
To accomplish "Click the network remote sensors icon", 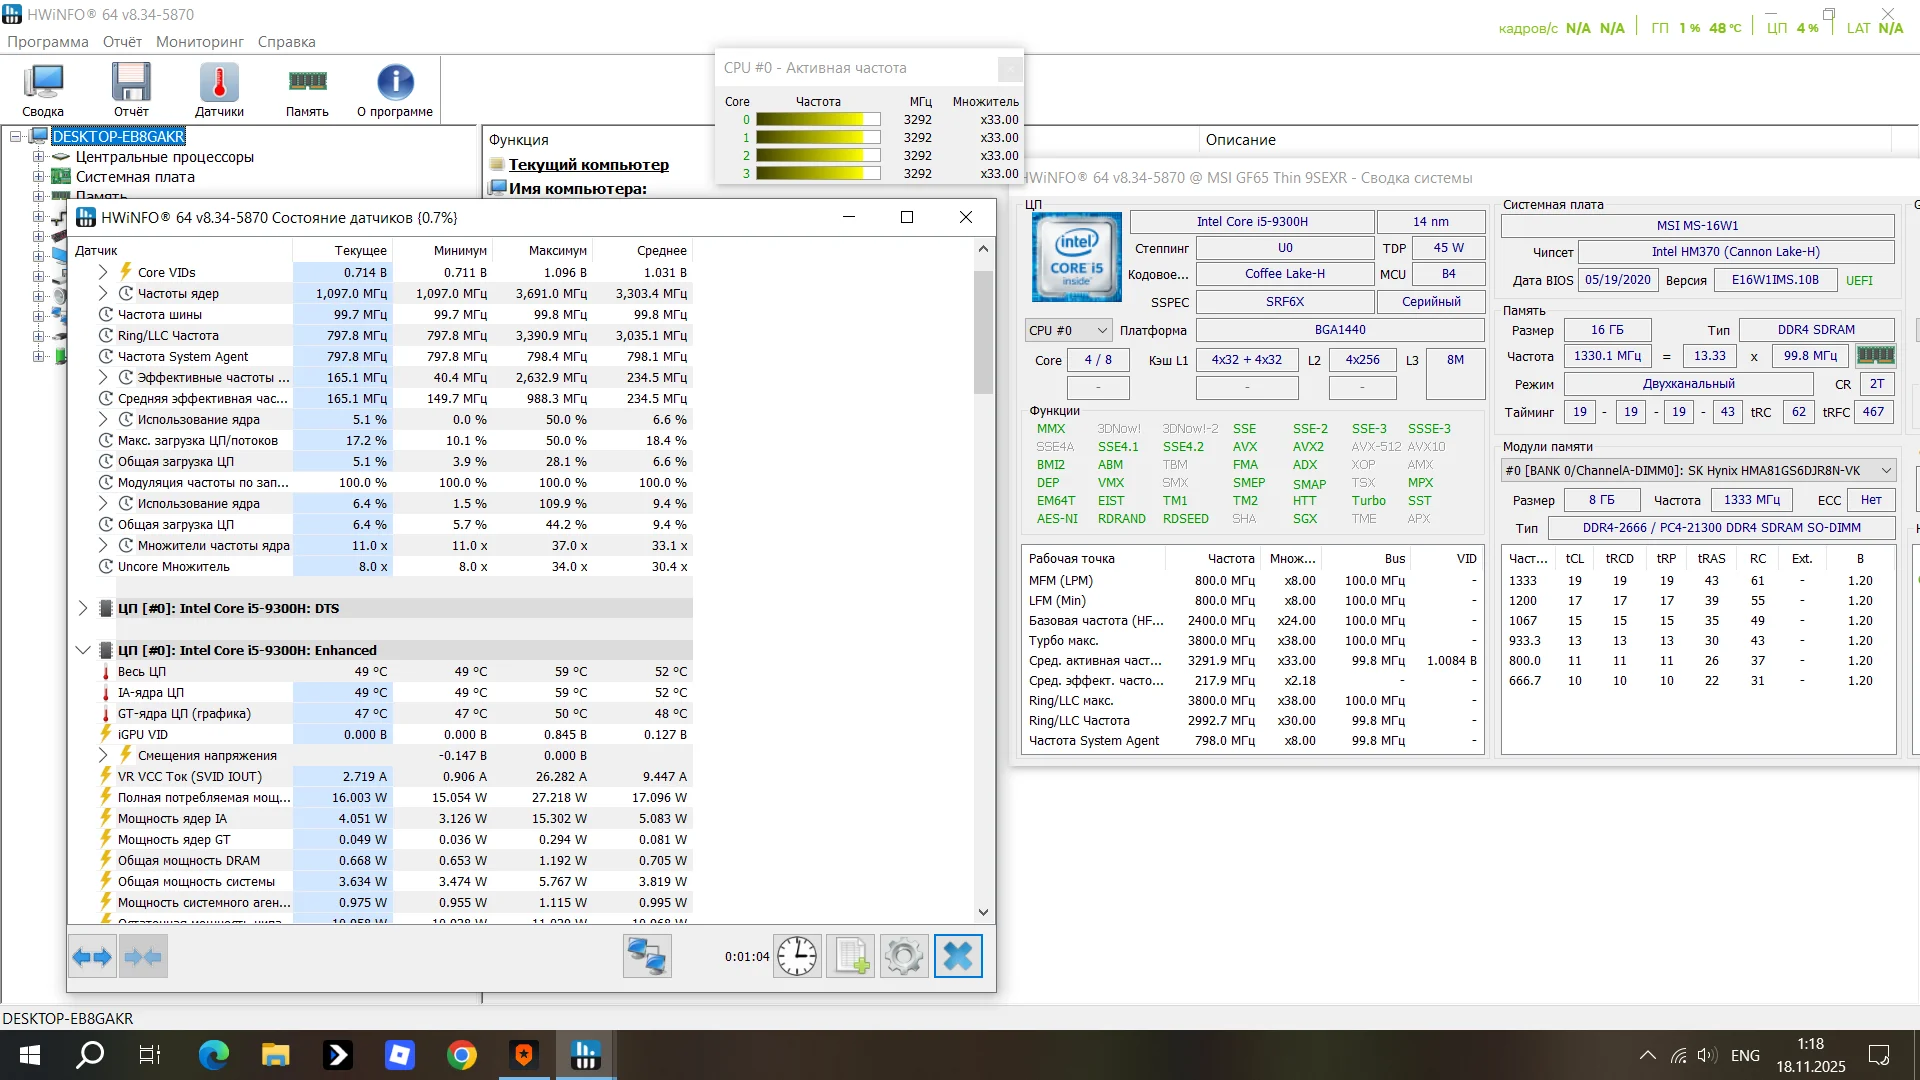I will coord(646,957).
